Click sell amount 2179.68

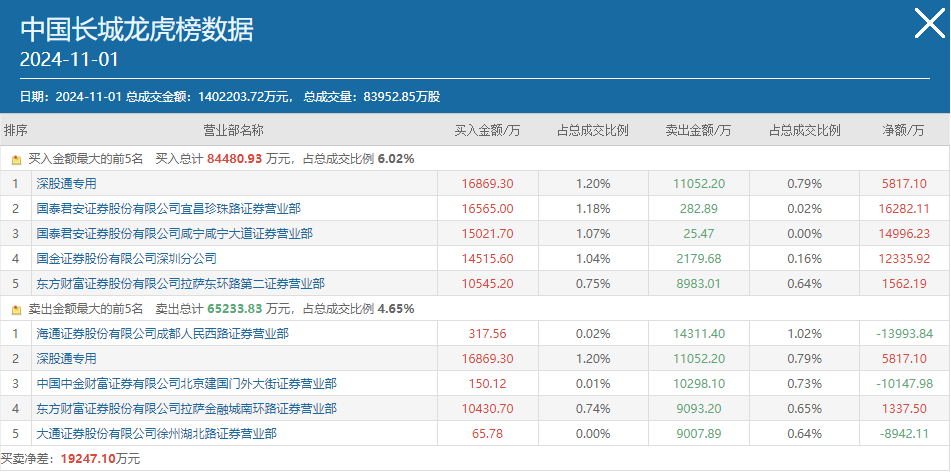point(699,259)
